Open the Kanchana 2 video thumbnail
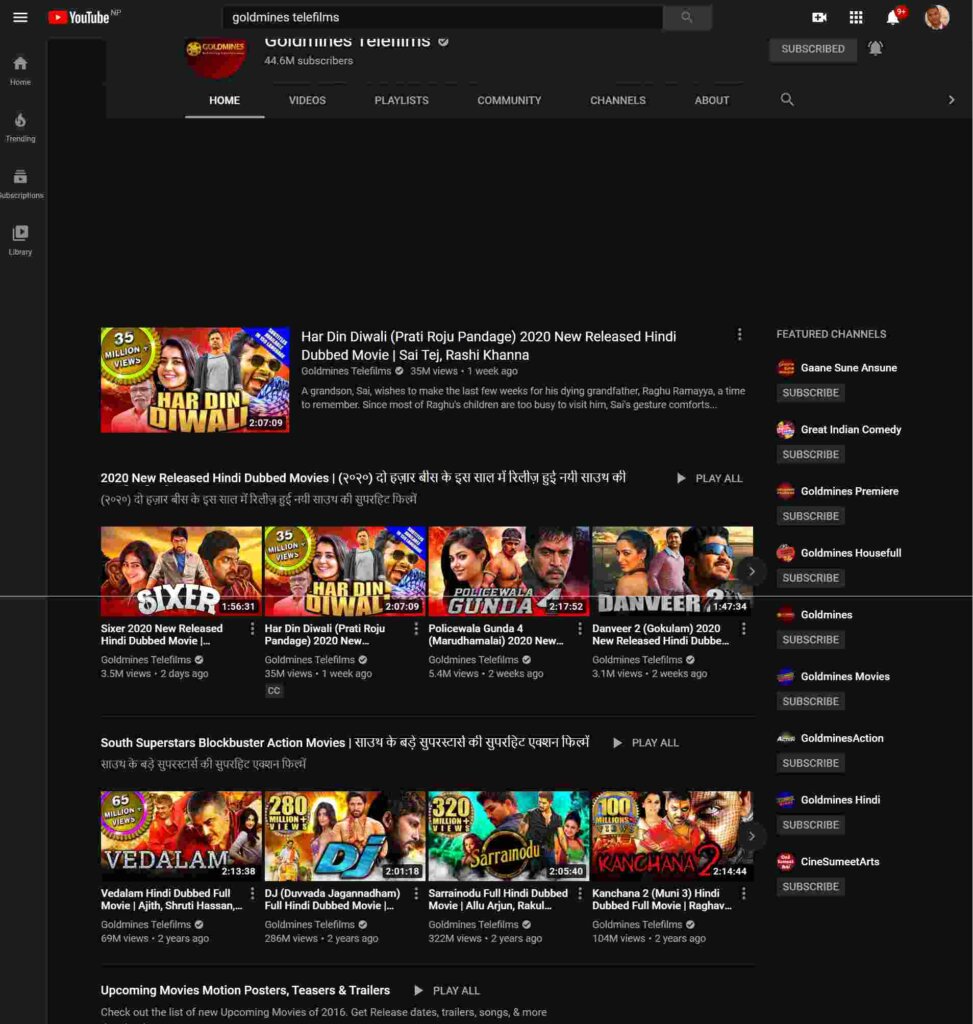Screen dimensions: 973x1024 [x=673, y=836]
